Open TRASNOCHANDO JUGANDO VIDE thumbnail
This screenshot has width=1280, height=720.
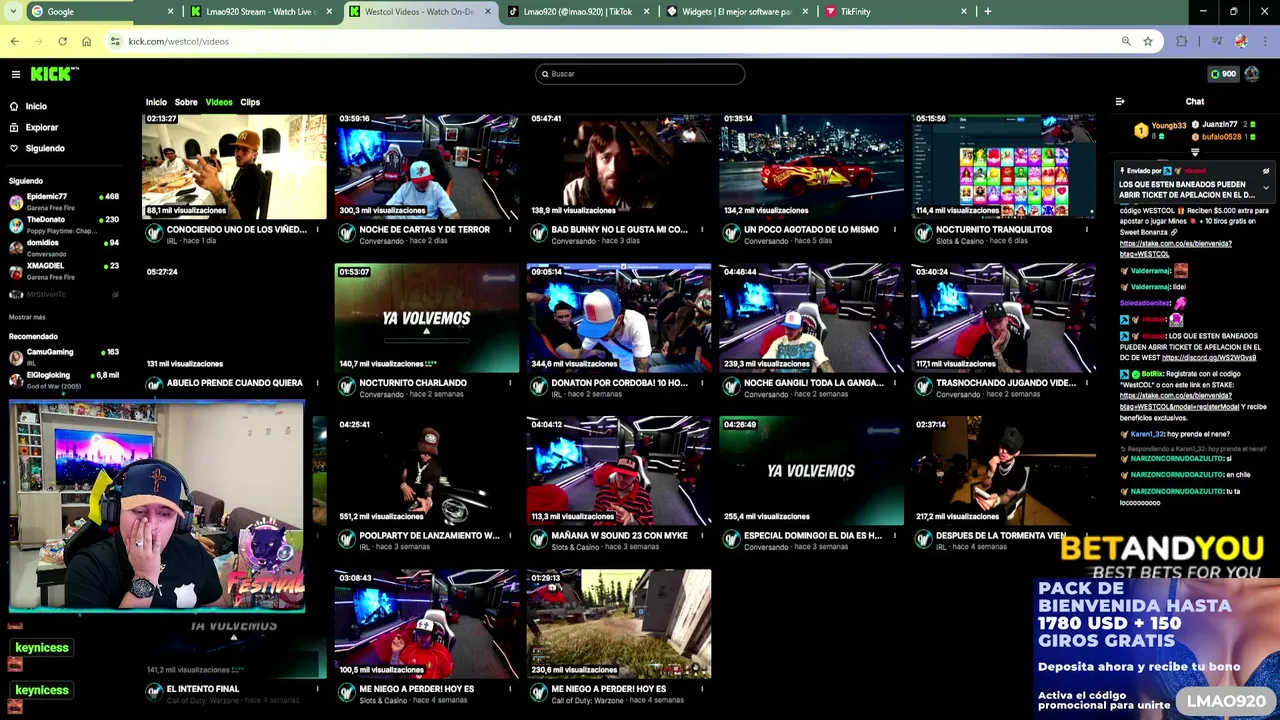click(1003, 319)
